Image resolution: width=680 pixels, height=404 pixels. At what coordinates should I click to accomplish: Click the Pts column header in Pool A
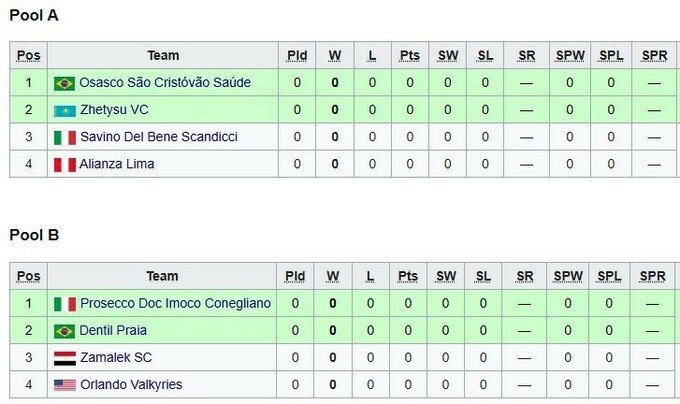pos(409,56)
